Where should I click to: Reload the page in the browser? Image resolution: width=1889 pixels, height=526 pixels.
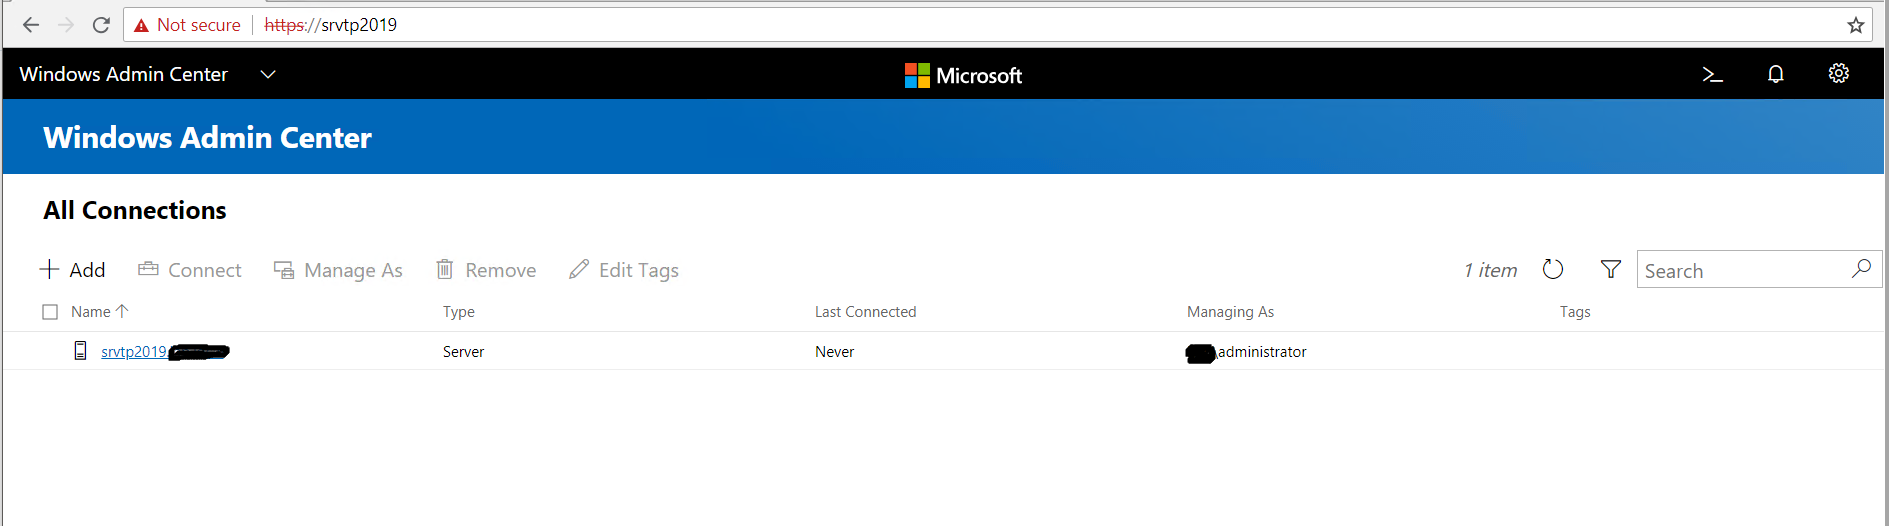click(x=101, y=25)
